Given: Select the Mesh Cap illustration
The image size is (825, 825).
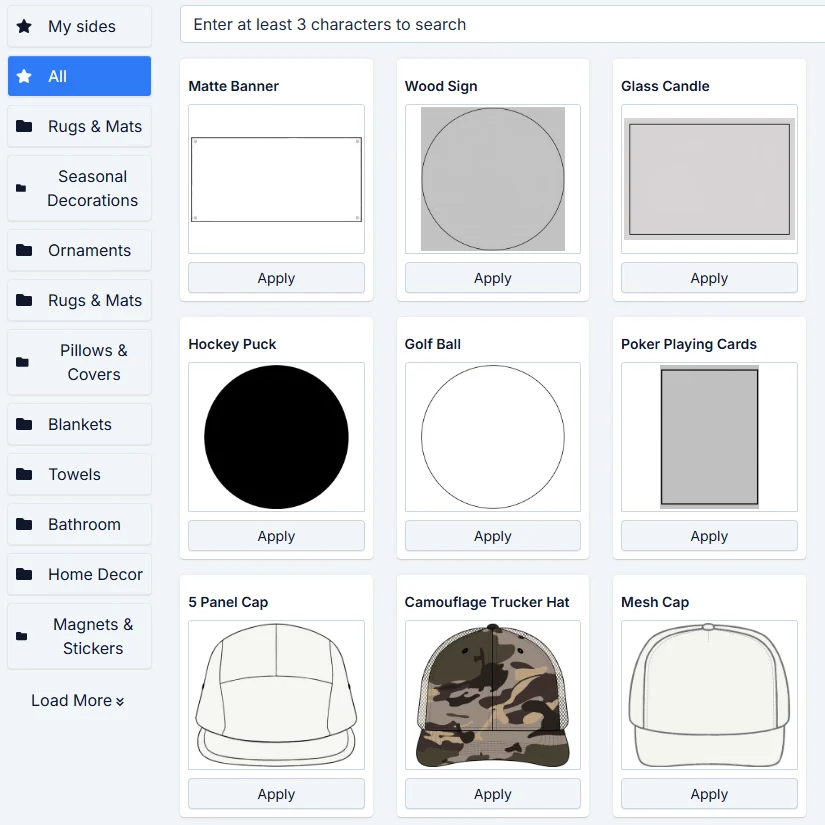Looking at the screenshot, I should 709,695.
